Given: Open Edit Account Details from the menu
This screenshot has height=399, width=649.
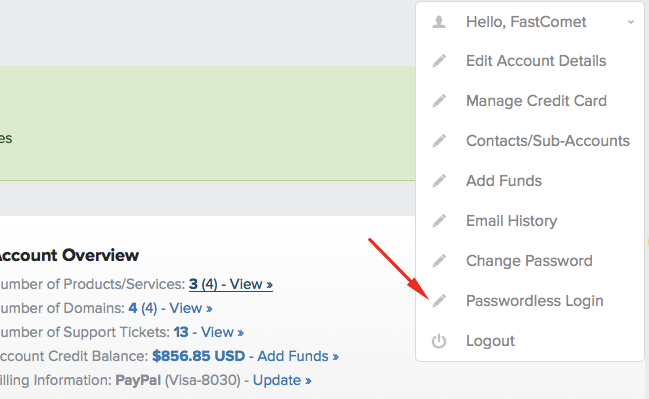Looking at the screenshot, I should click(536, 61).
